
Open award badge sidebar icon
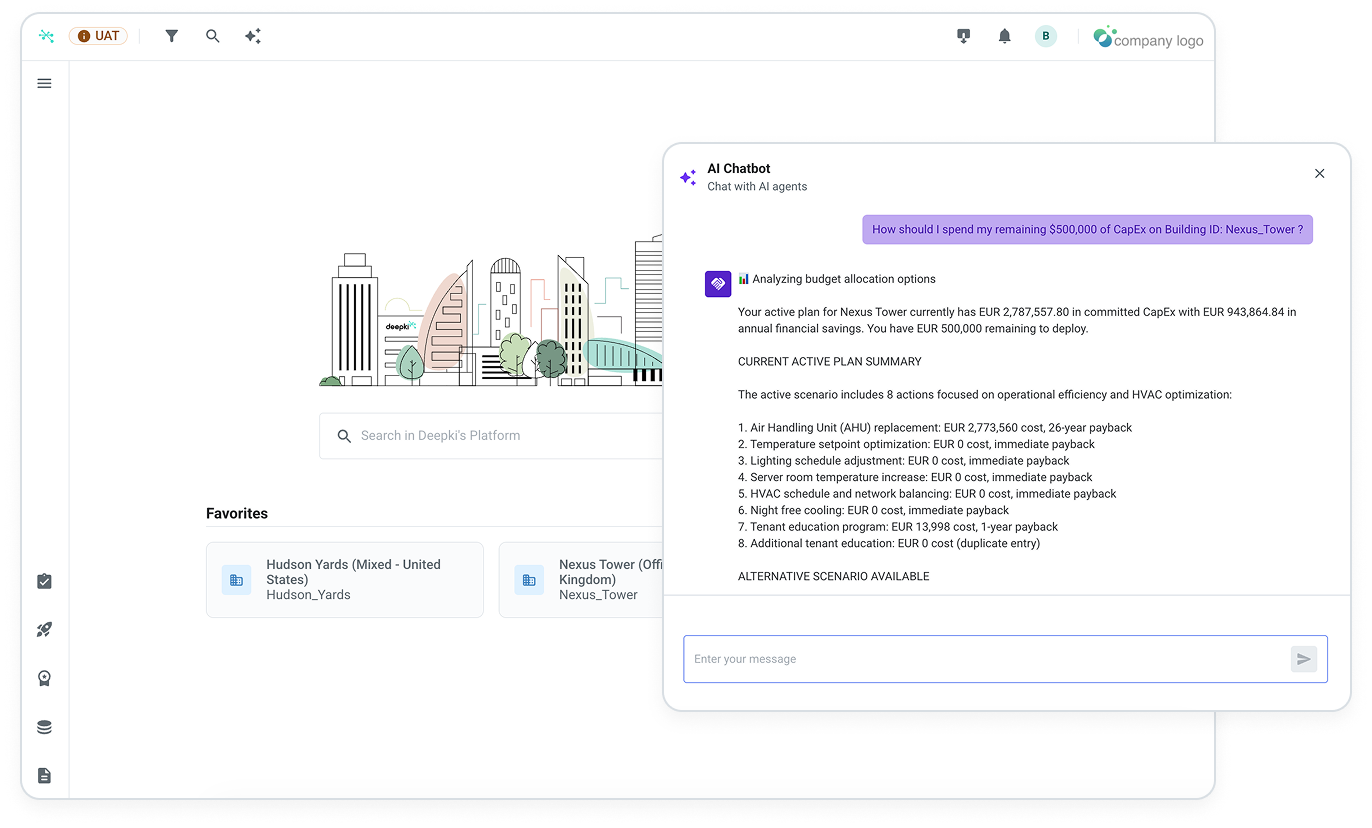click(x=44, y=678)
